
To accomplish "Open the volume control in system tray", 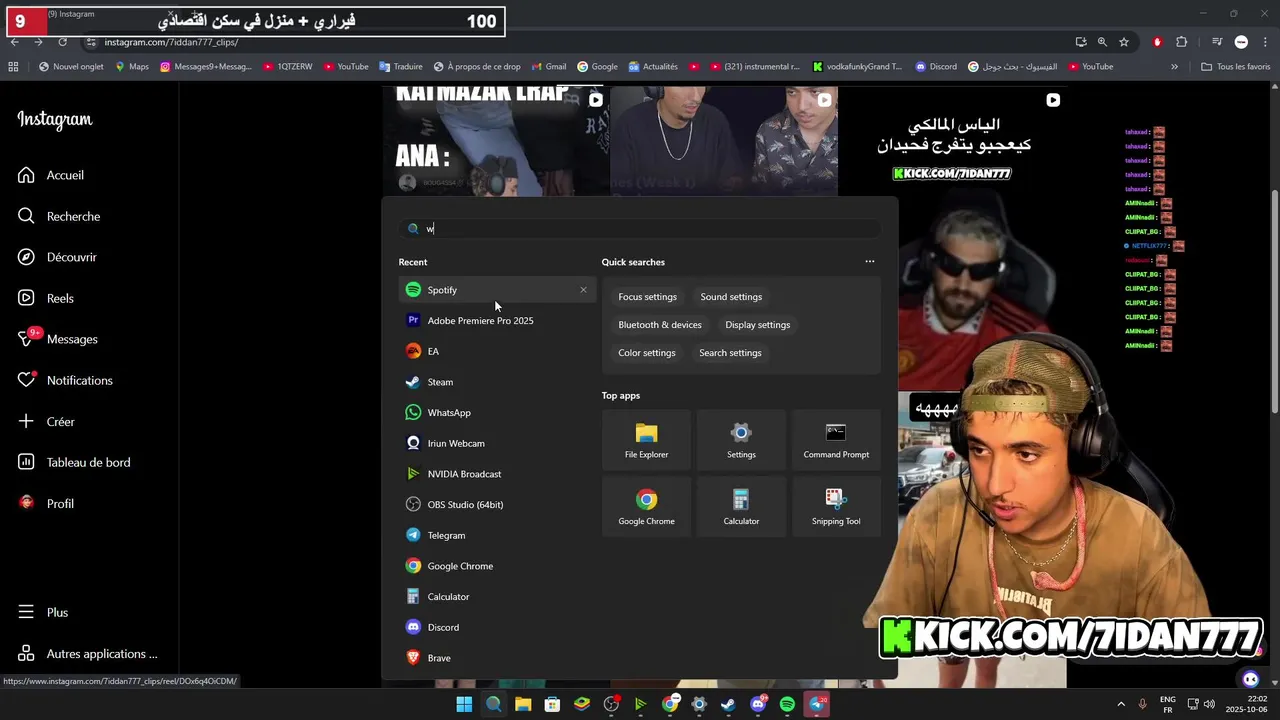I will (x=1210, y=705).
